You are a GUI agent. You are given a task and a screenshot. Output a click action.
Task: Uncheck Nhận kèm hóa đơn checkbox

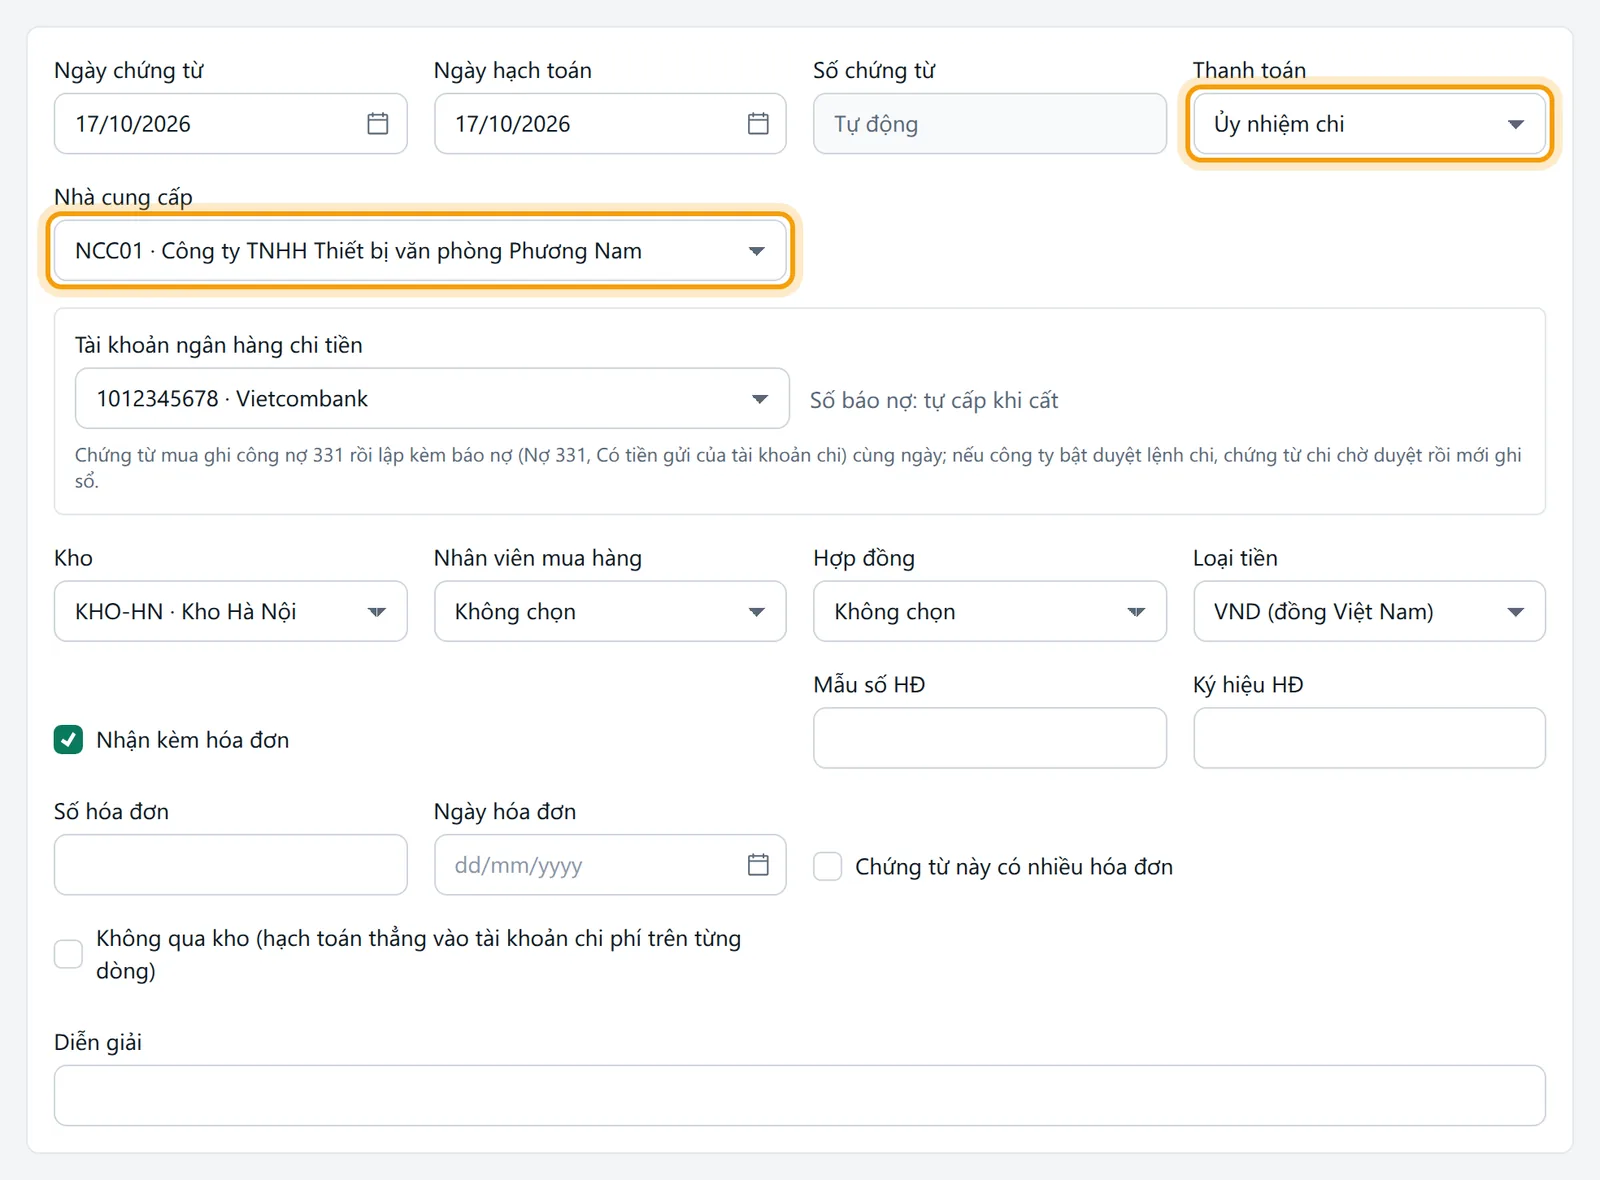68,740
